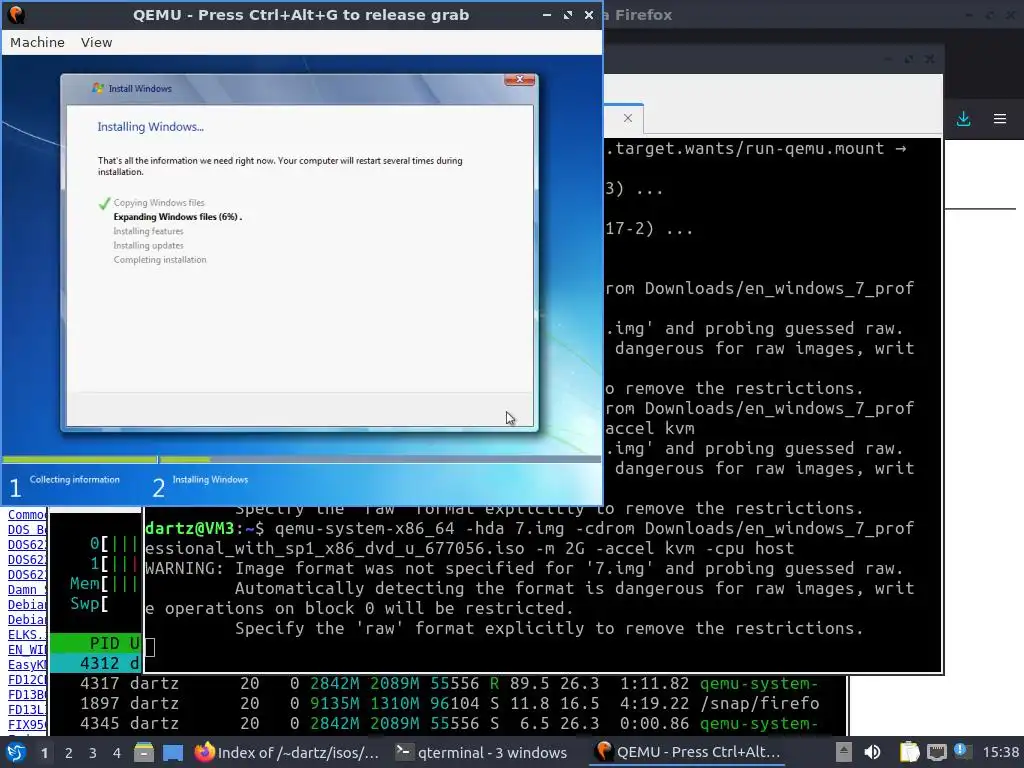This screenshot has height=768, width=1024.
Task: Open the EasyK... link in Firefox index
Action: 27,665
